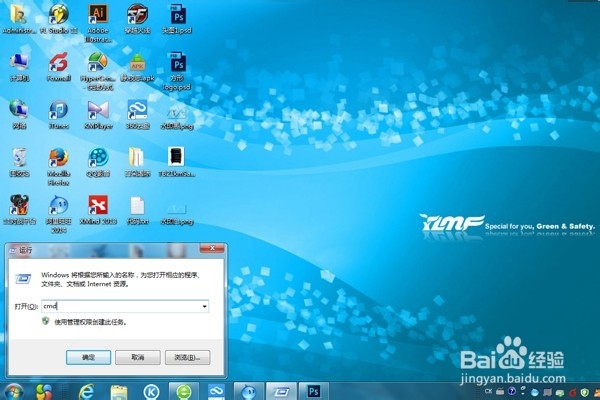Switch to the green 360 browser taskbar button
Screen dimensions: 600x400
click(184, 392)
